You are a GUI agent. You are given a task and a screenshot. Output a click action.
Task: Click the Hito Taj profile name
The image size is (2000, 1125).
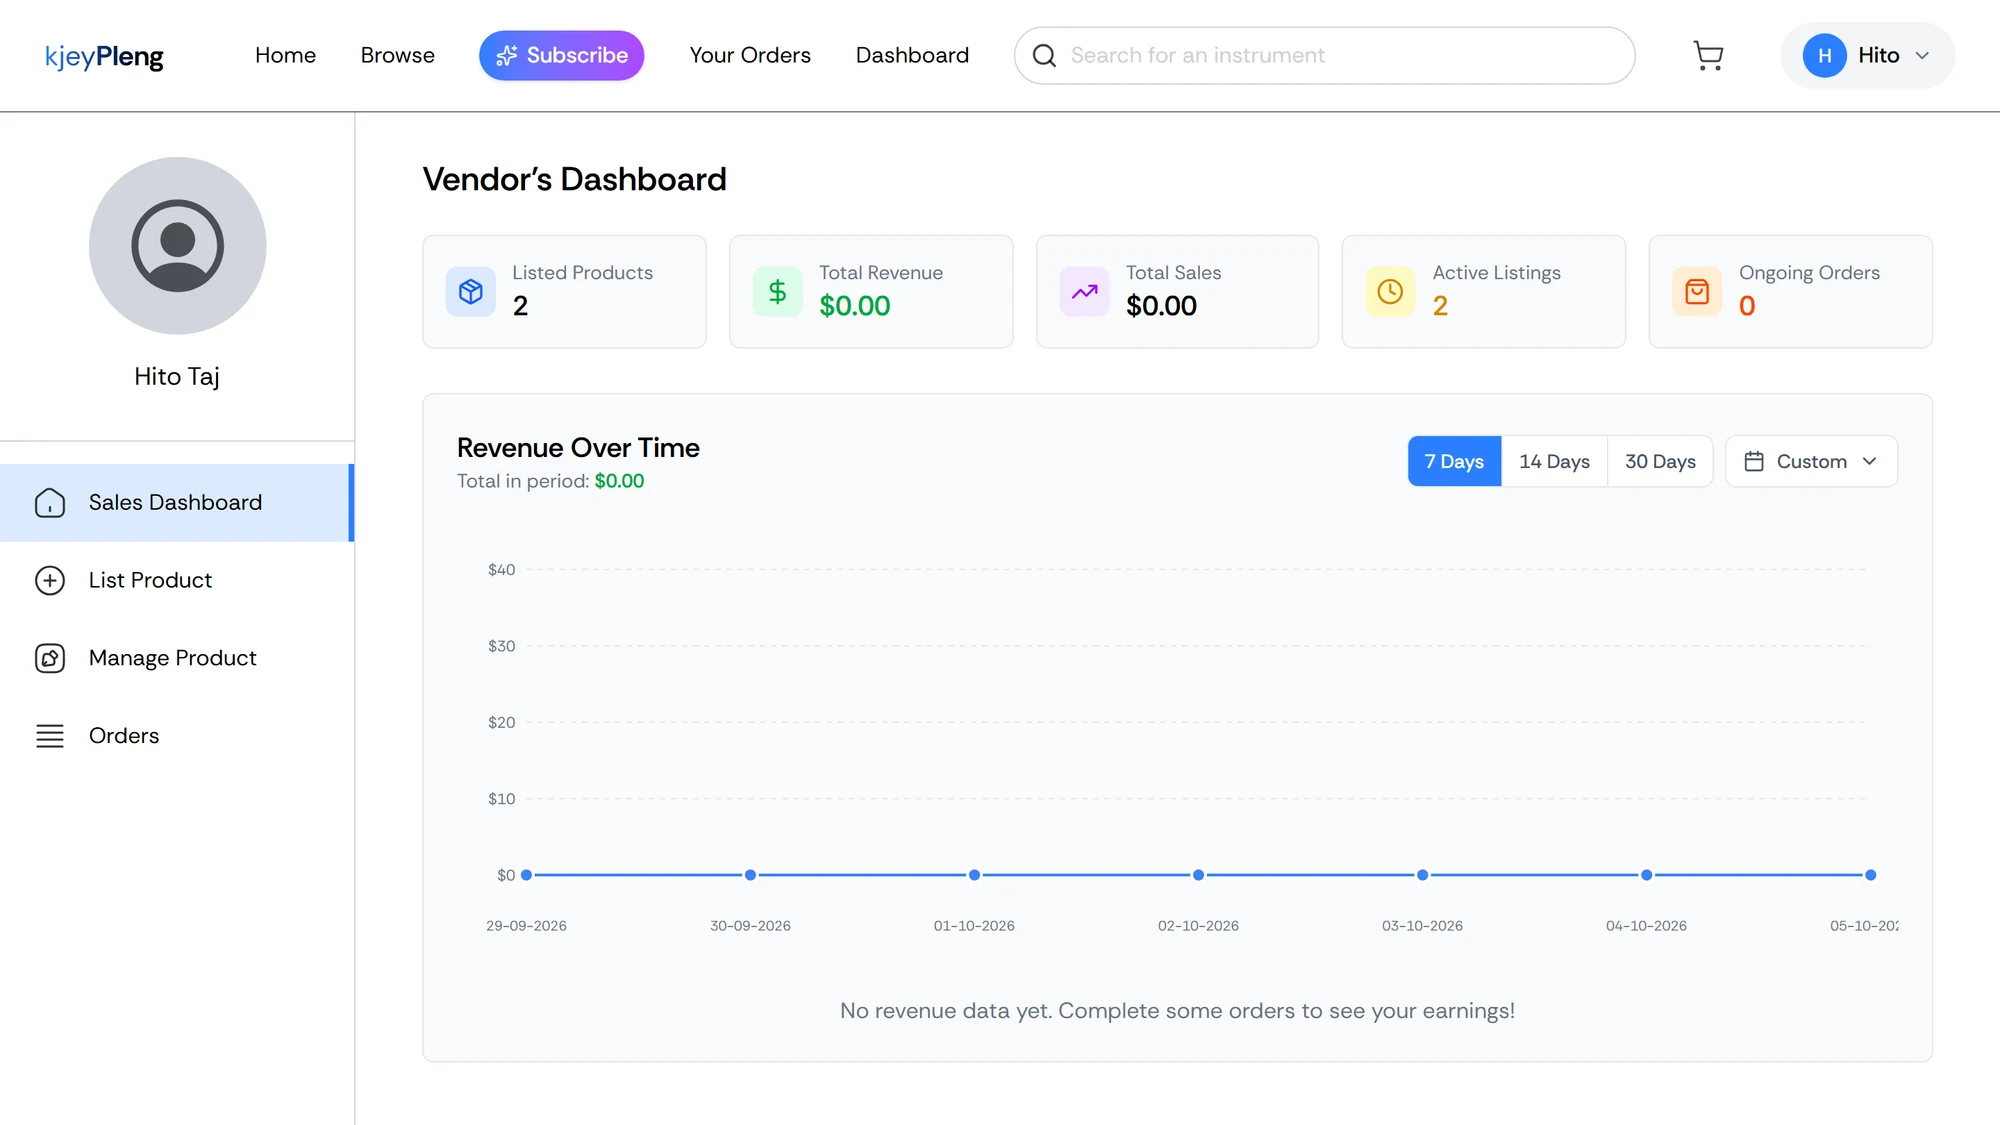pos(177,377)
